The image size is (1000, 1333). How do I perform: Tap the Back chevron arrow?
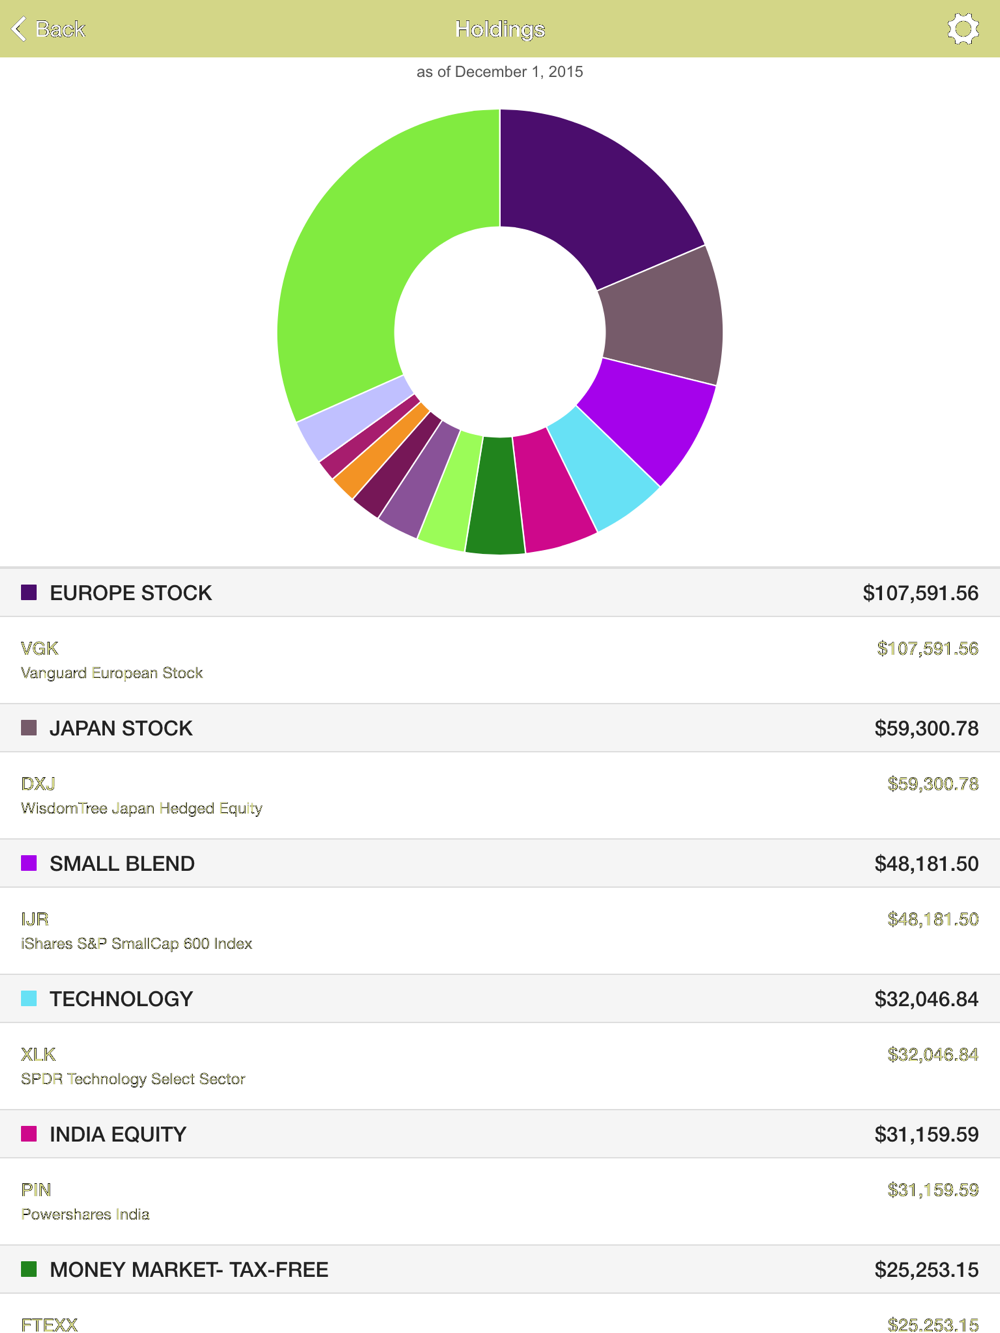click(x=19, y=29)
